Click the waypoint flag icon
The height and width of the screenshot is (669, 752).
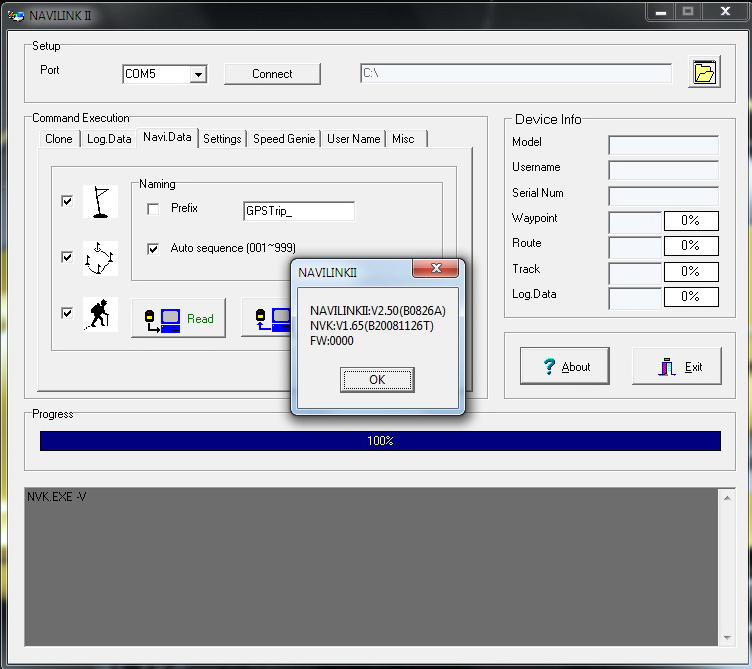tap(100, 201)
